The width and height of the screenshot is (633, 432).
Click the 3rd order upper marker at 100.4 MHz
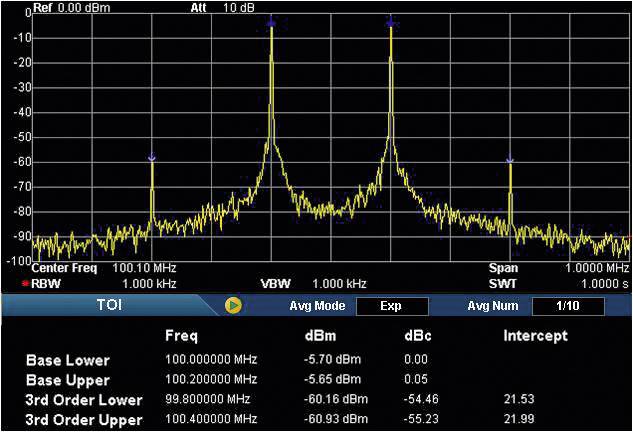coord(509,159)
